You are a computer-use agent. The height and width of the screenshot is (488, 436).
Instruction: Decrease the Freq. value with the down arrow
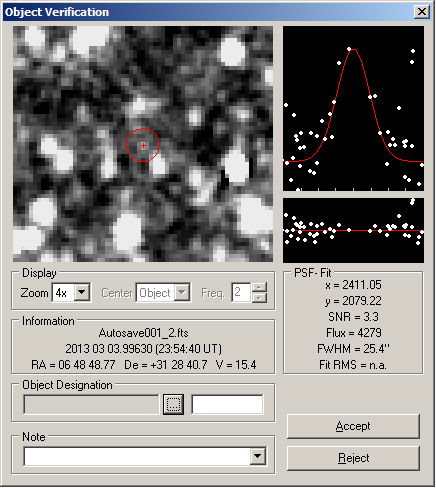pos(259,298)
